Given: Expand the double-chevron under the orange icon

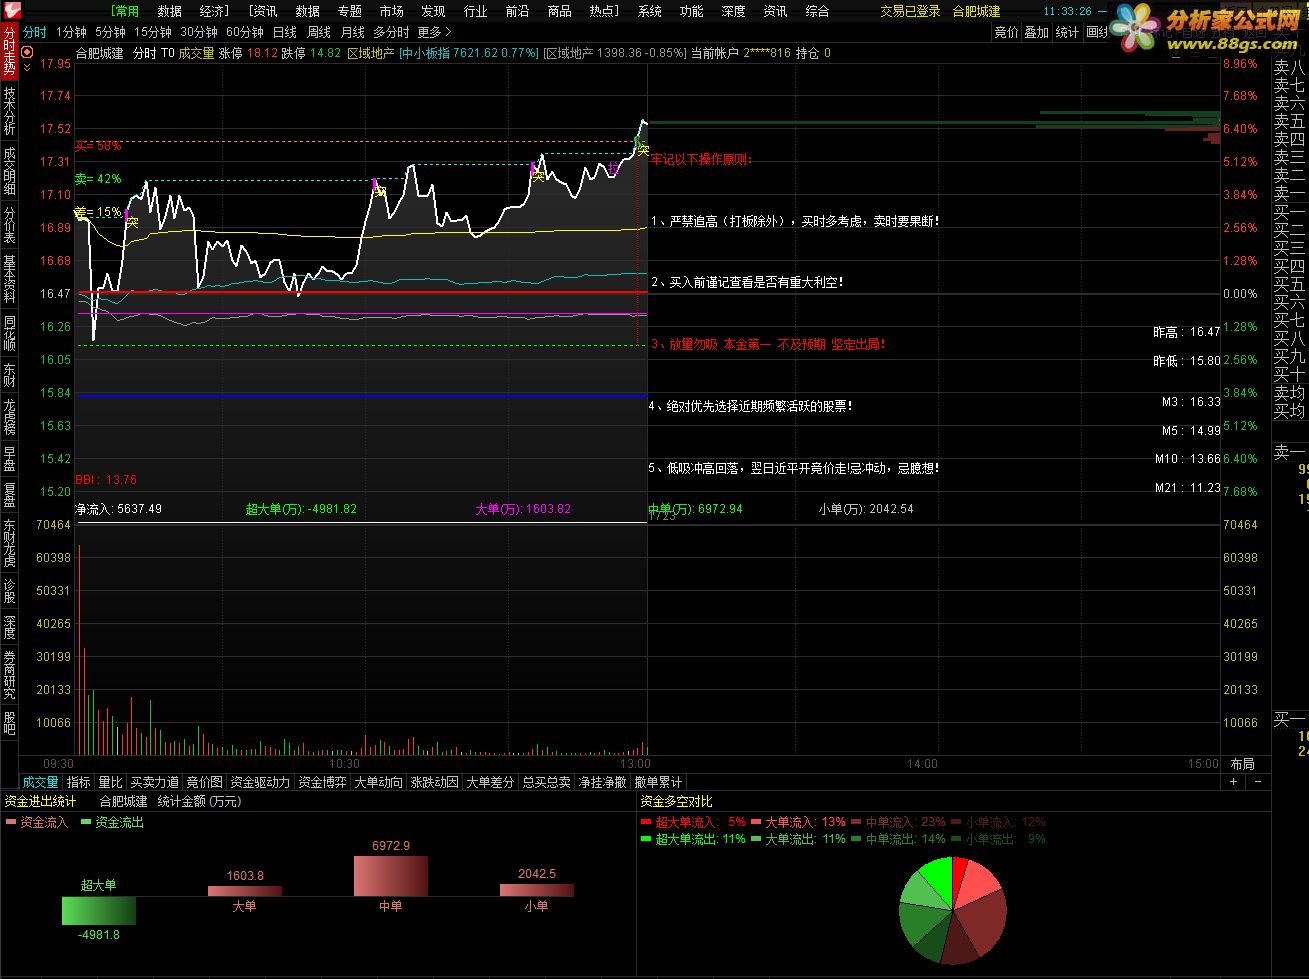Looking at the screenshot, I should click(27, 66).
